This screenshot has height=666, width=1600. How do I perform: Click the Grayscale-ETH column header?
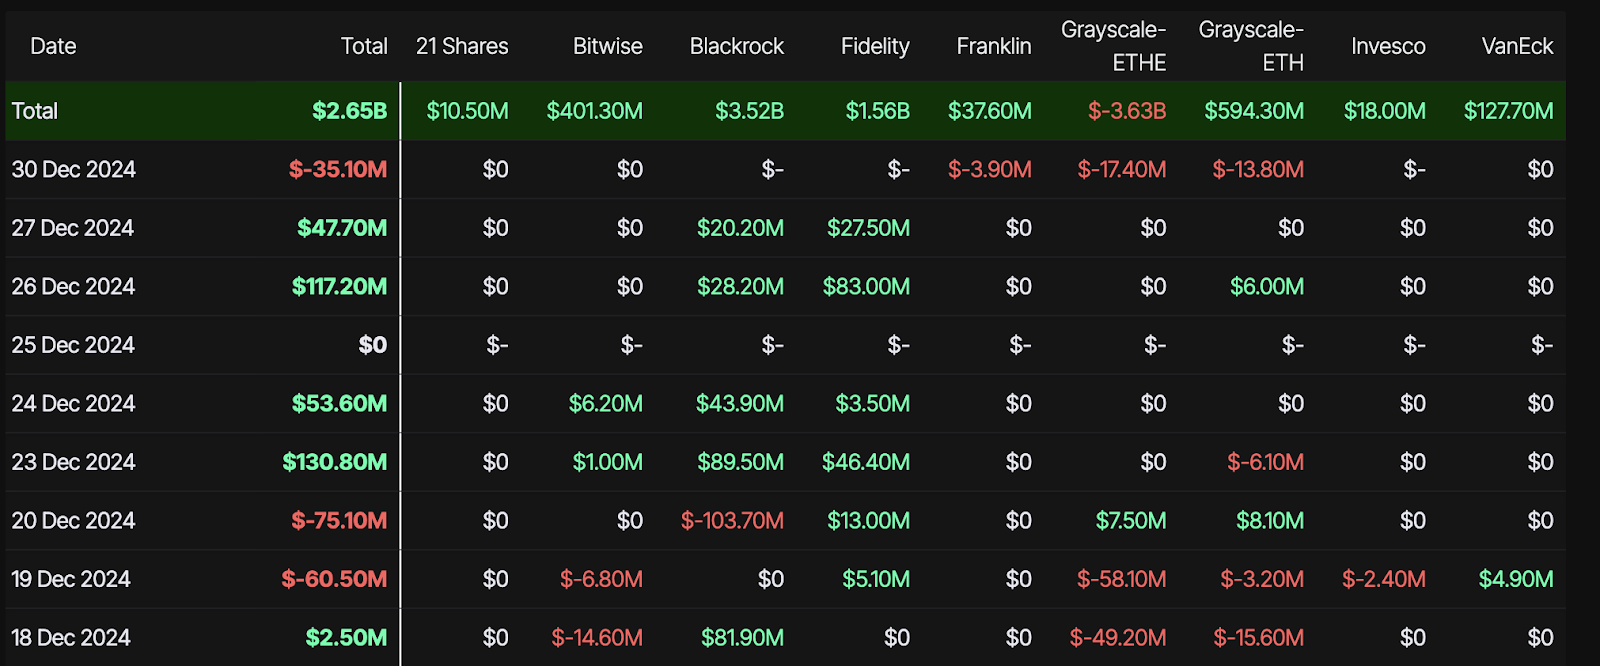click(1251, 46)
